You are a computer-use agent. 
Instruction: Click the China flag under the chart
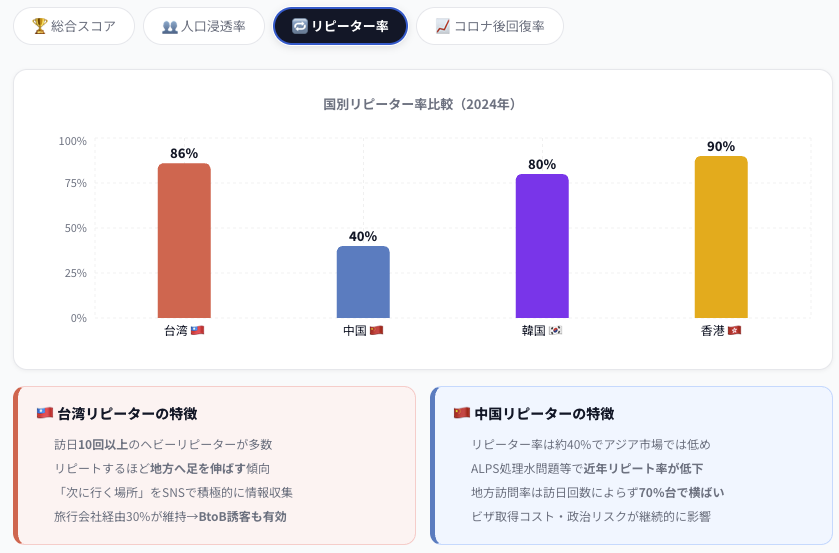pyautogui.click(x=376, y=330)
